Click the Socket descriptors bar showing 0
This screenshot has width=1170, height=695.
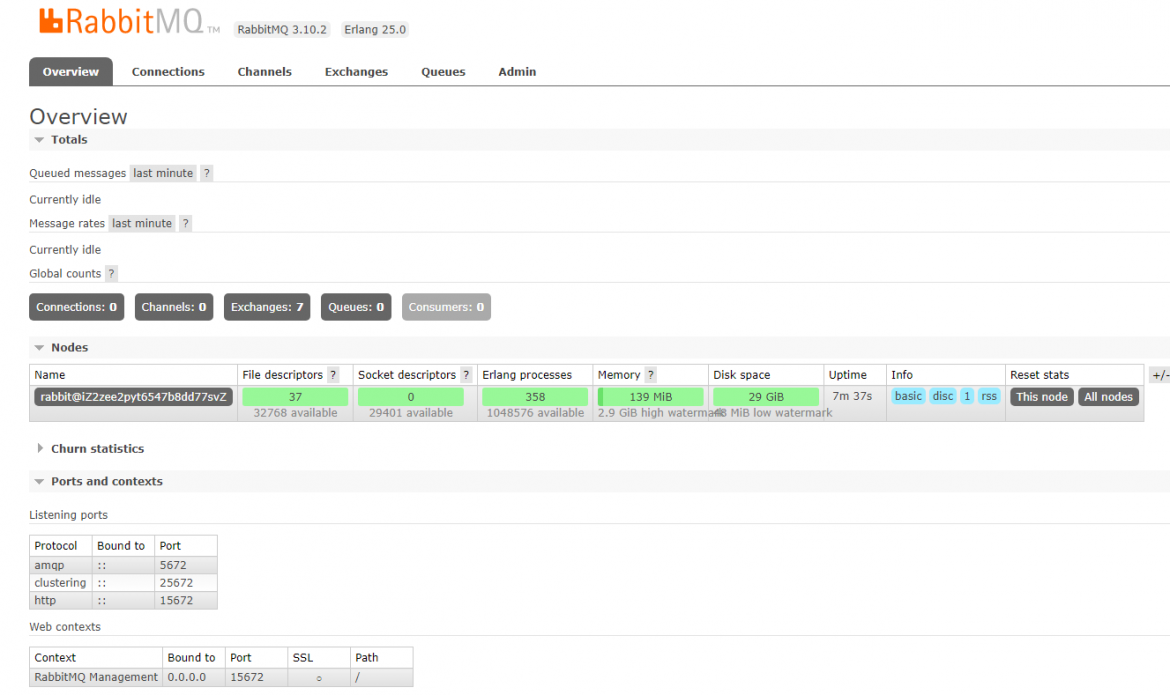click(x=410, y=396)
